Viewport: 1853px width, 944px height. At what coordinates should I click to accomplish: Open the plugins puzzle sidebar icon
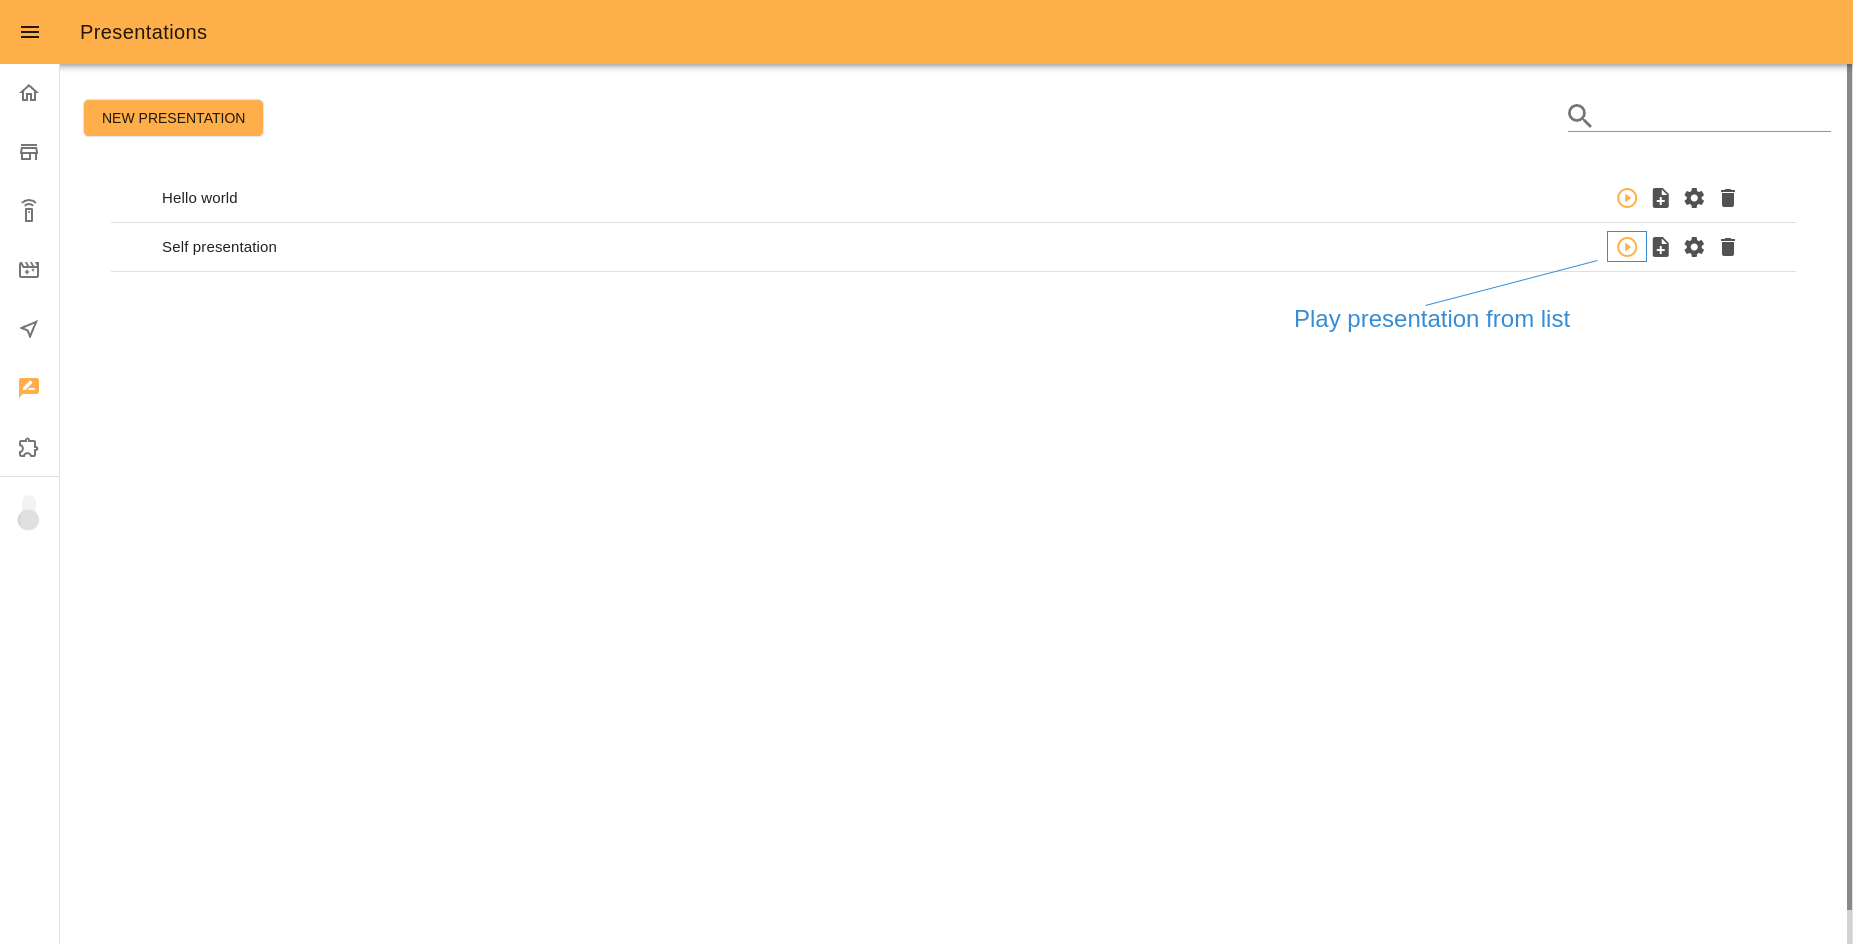tap(29, 447)
